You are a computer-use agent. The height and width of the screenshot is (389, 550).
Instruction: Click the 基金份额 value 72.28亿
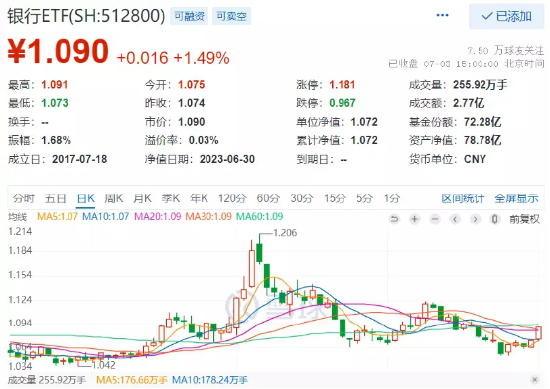tap(482, 122)
